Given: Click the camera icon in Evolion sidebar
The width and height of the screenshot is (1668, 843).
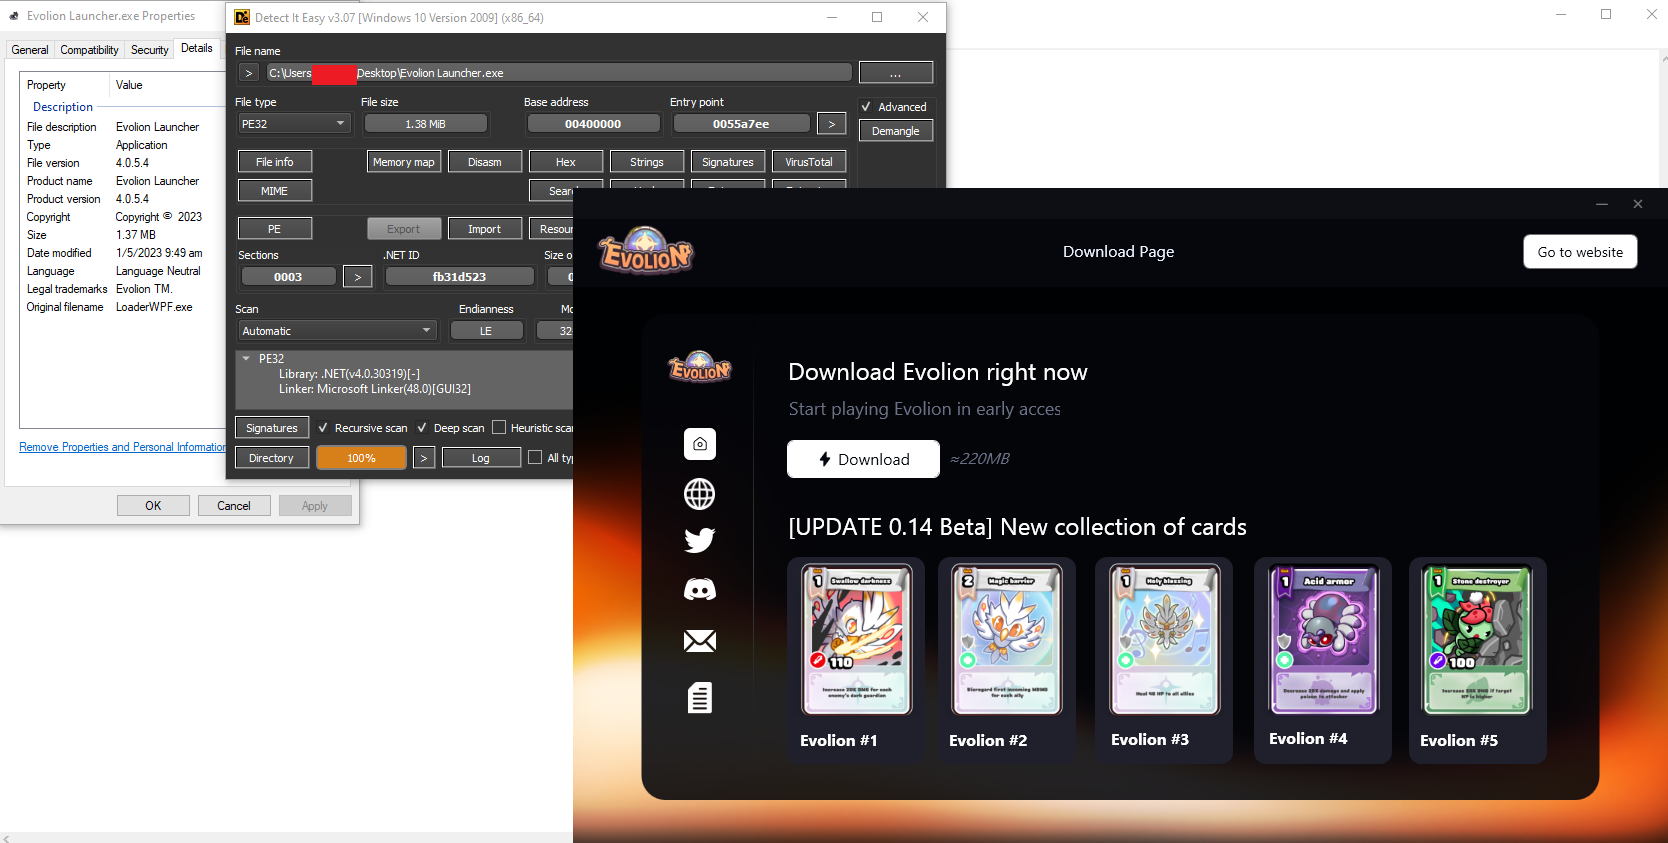Looking at the screenshot, I should pyautogui.click(x=700, y=444).
